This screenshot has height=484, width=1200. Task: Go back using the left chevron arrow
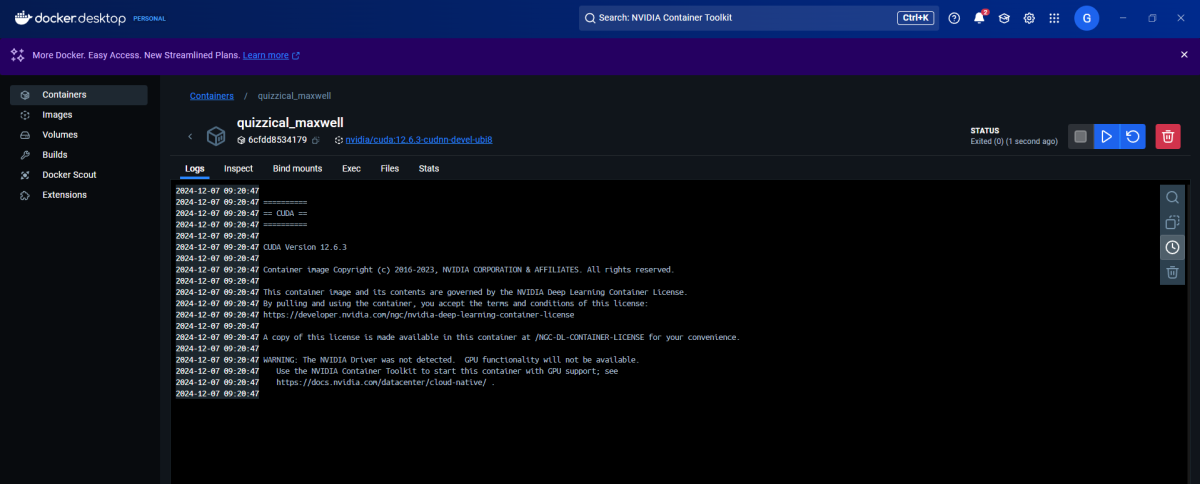(x=190, y=136)
